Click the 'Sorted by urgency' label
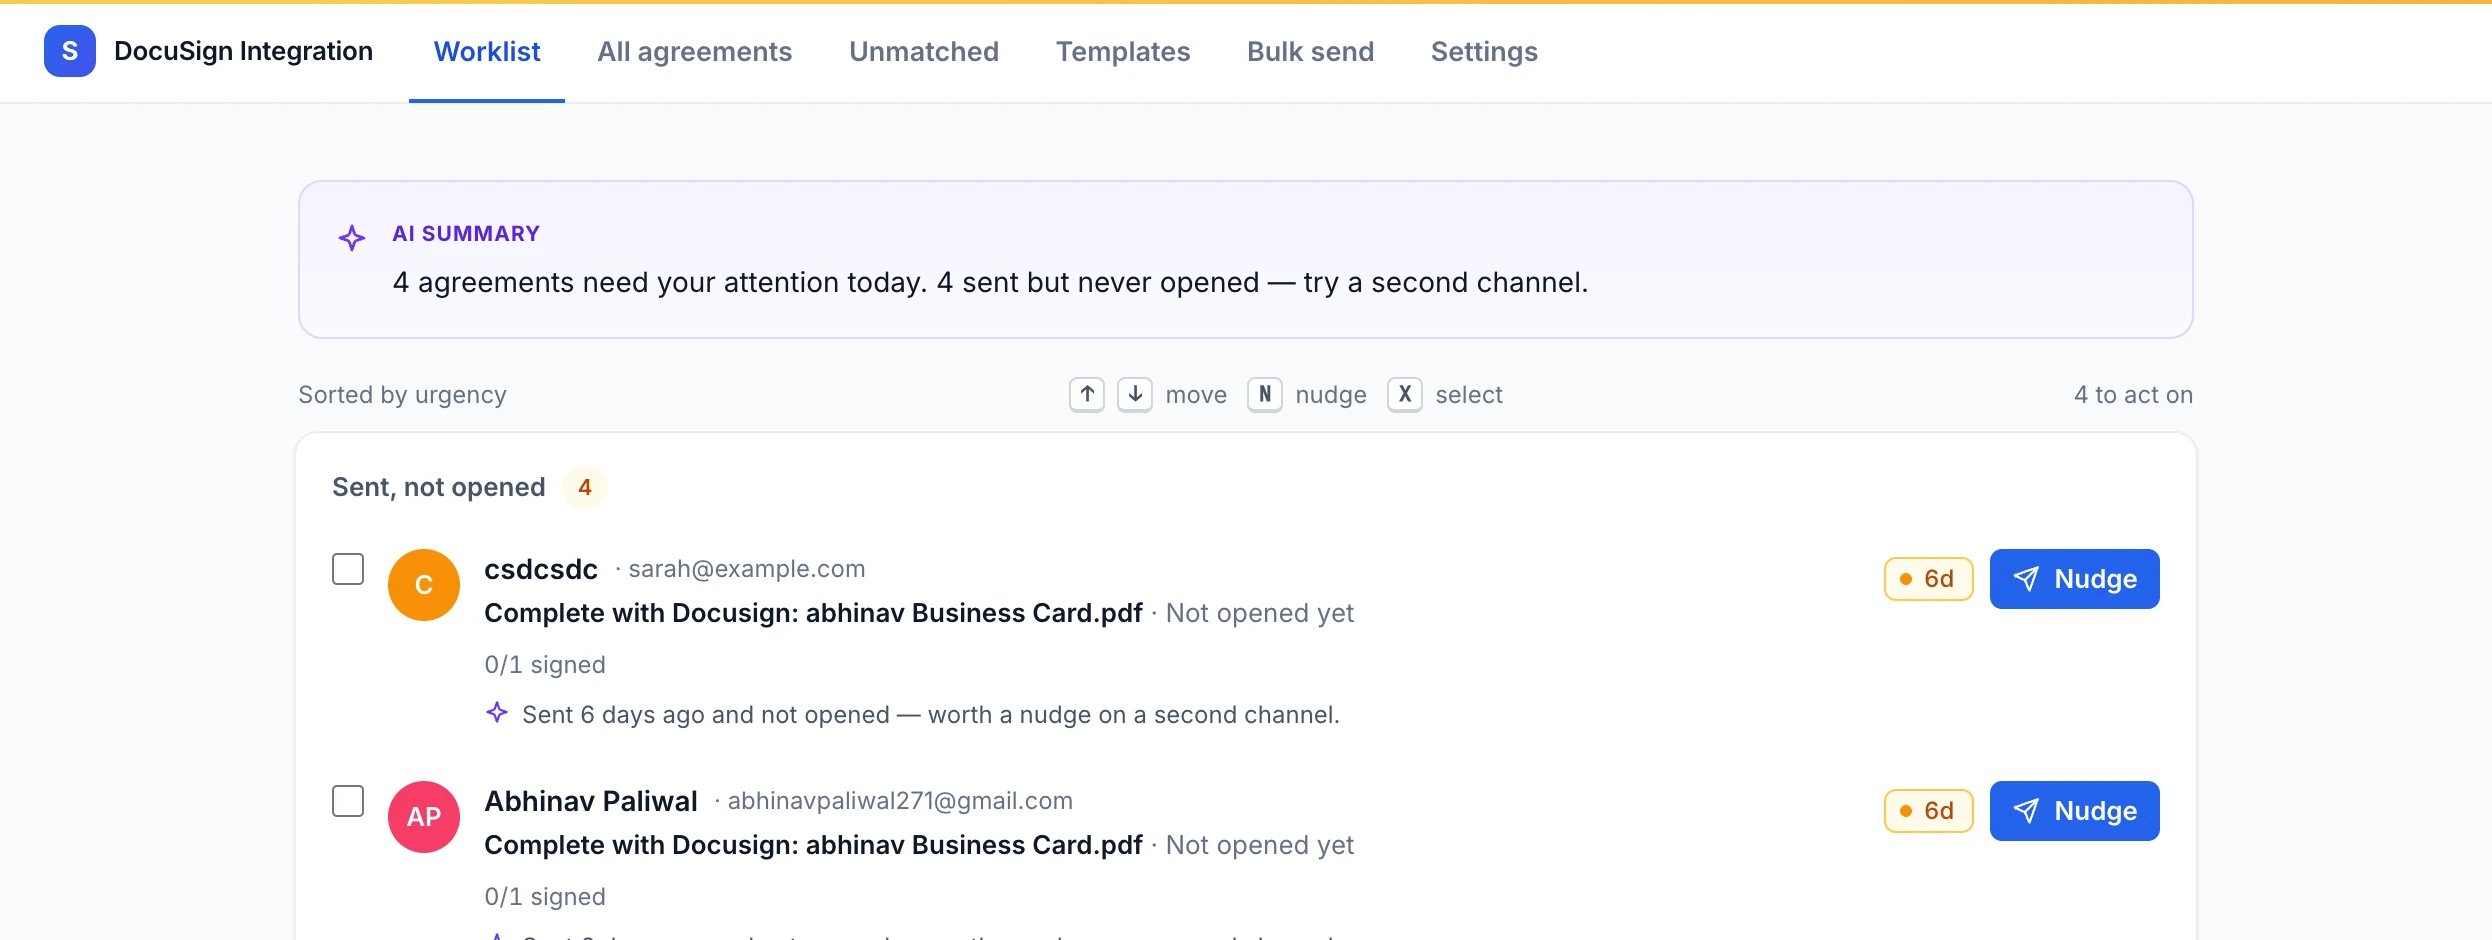This screenshot has height=940, width=2492. point(402,395)
